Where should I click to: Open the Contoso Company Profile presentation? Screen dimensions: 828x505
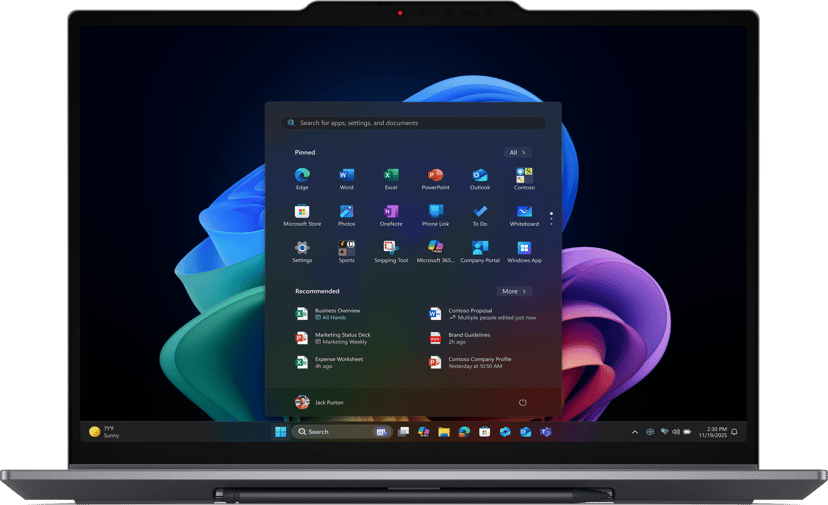[x=470, y=362]
